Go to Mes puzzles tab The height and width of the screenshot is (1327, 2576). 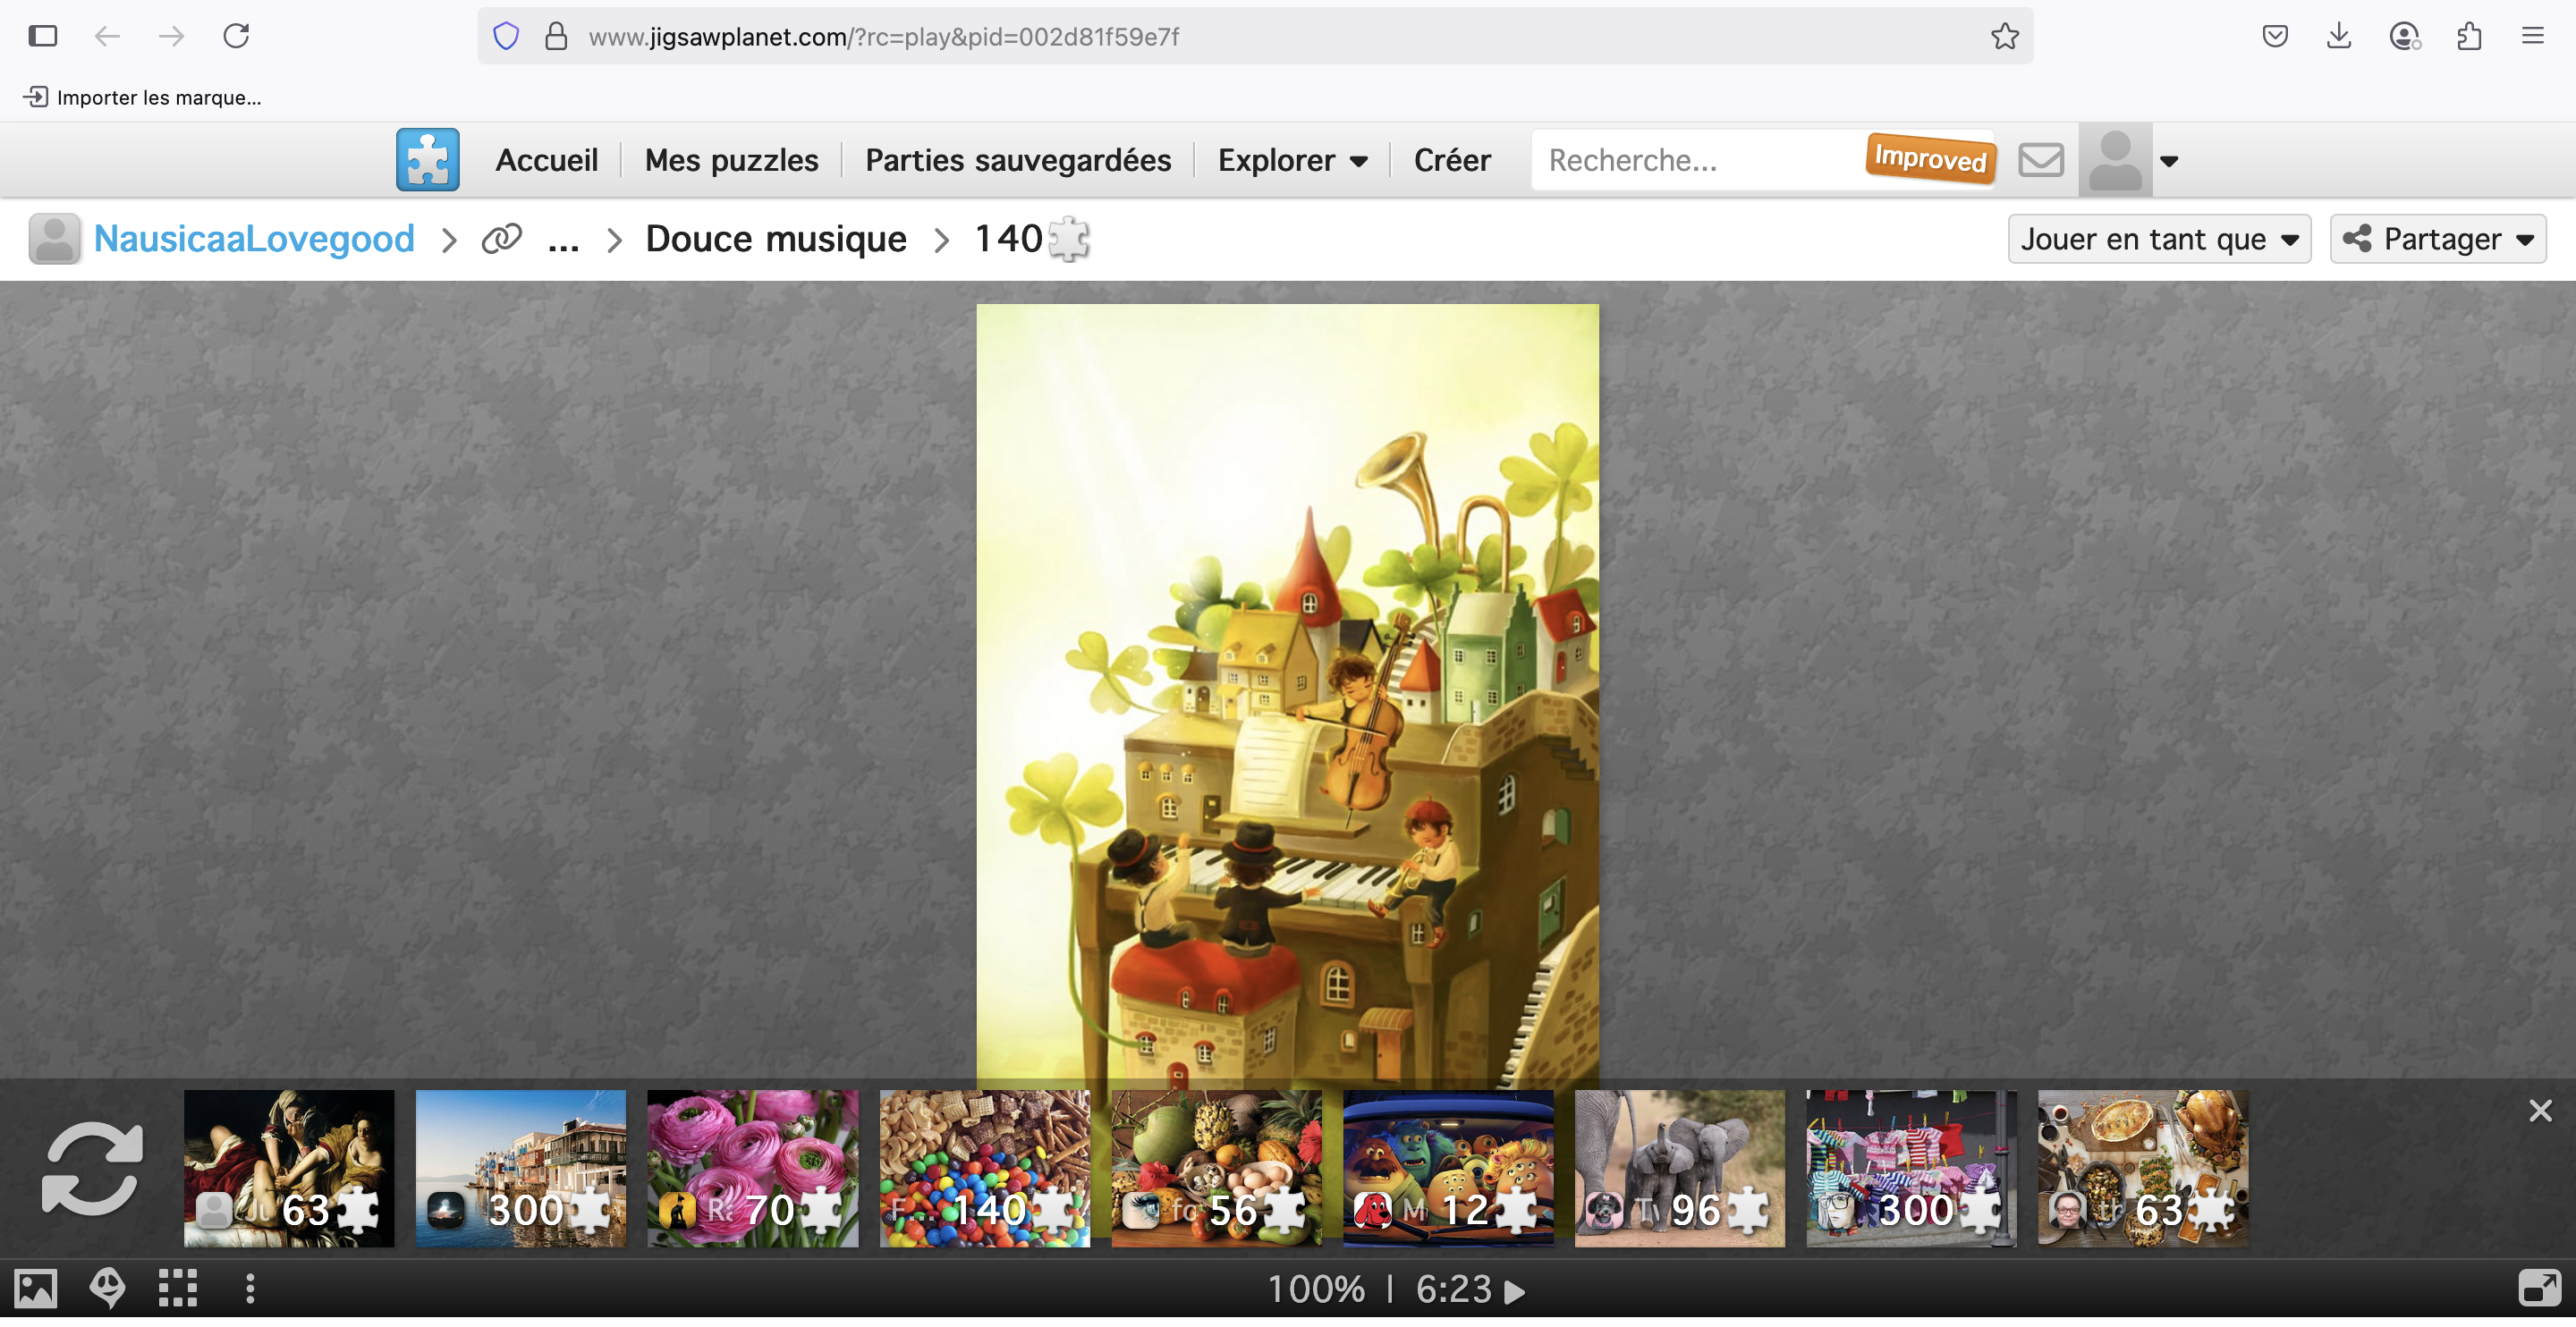coord(731,160)
